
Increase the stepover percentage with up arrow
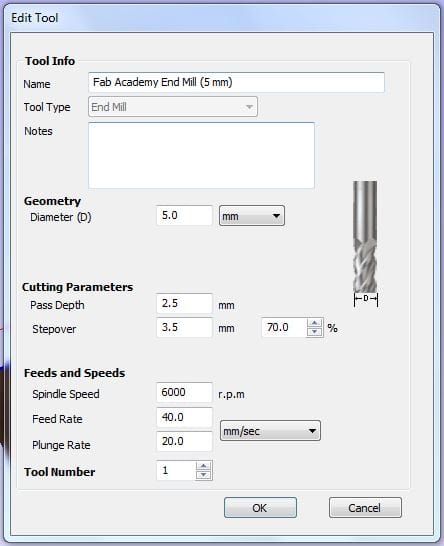pyautogui.click(x=314, y=323)
